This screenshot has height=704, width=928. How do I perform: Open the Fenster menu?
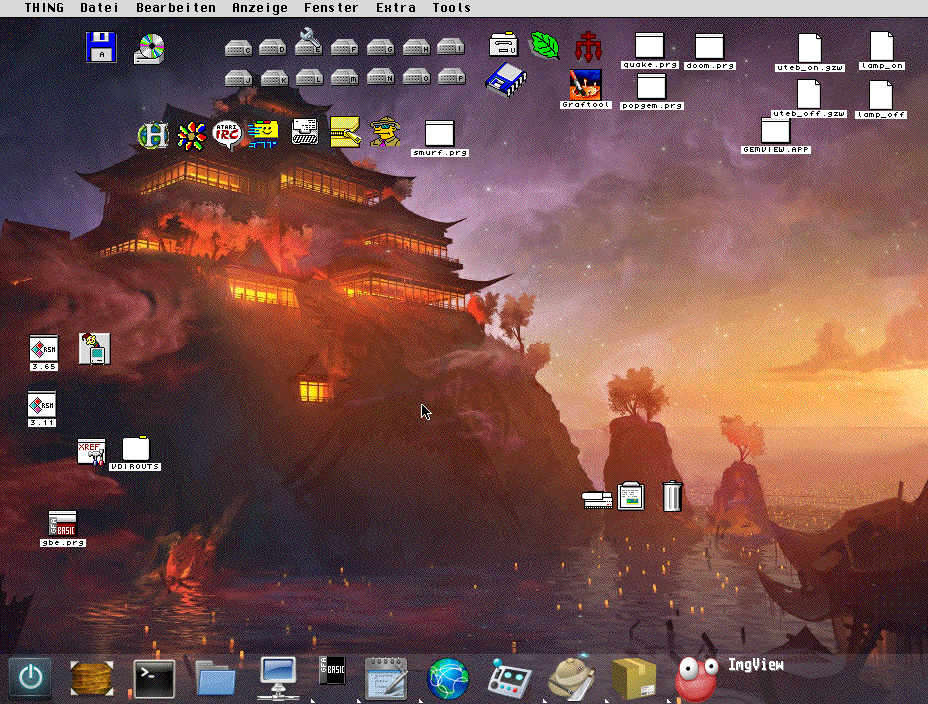331,8
